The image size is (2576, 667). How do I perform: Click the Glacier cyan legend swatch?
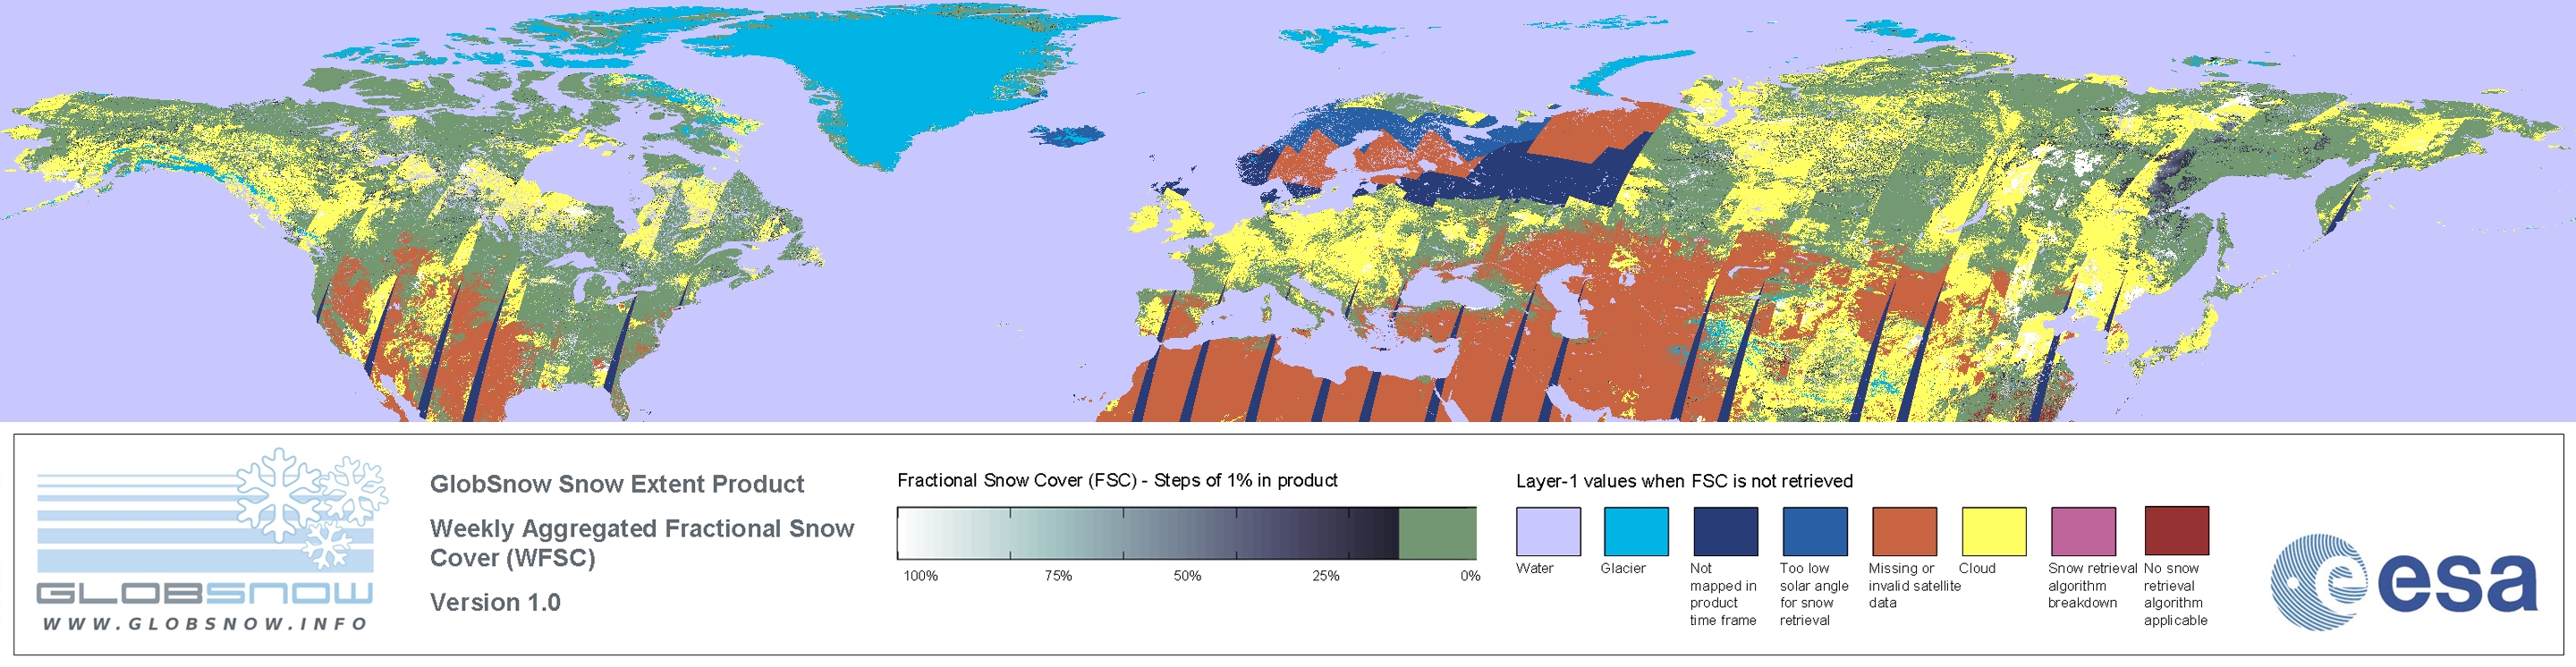coord(1636,531)
